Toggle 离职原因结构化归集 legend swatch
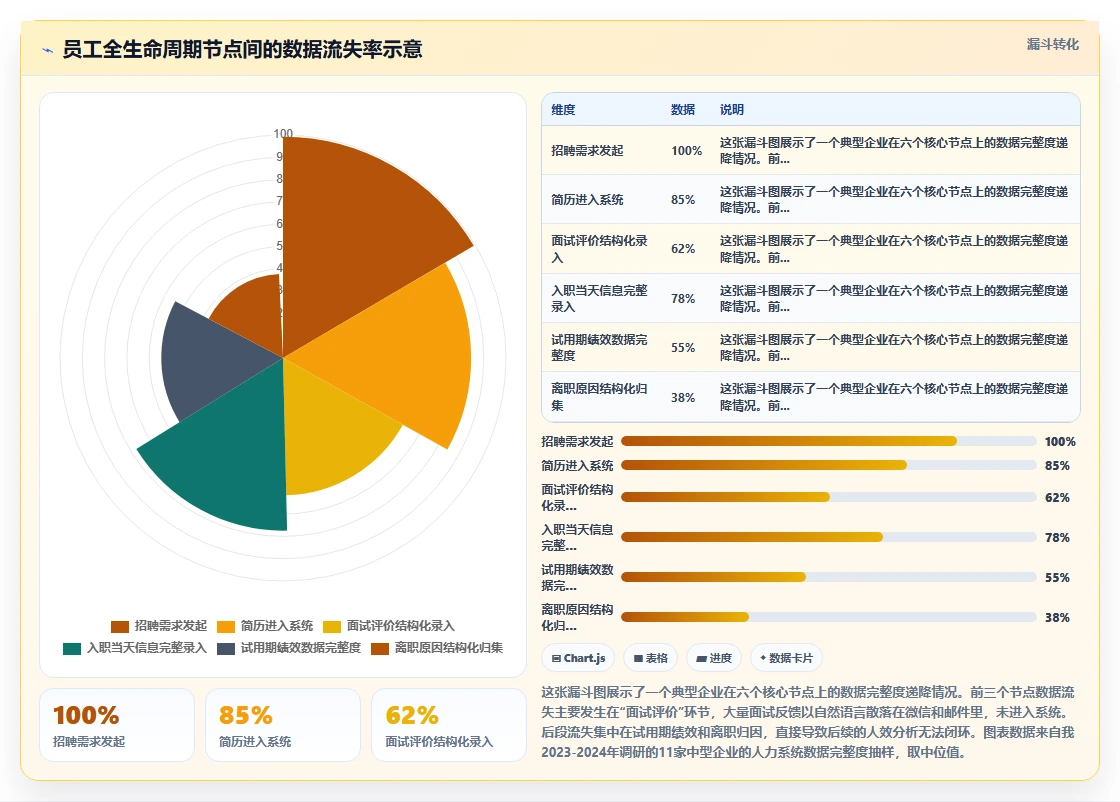This screenshot has height=802, width=1120. click(x=380, y=648)
